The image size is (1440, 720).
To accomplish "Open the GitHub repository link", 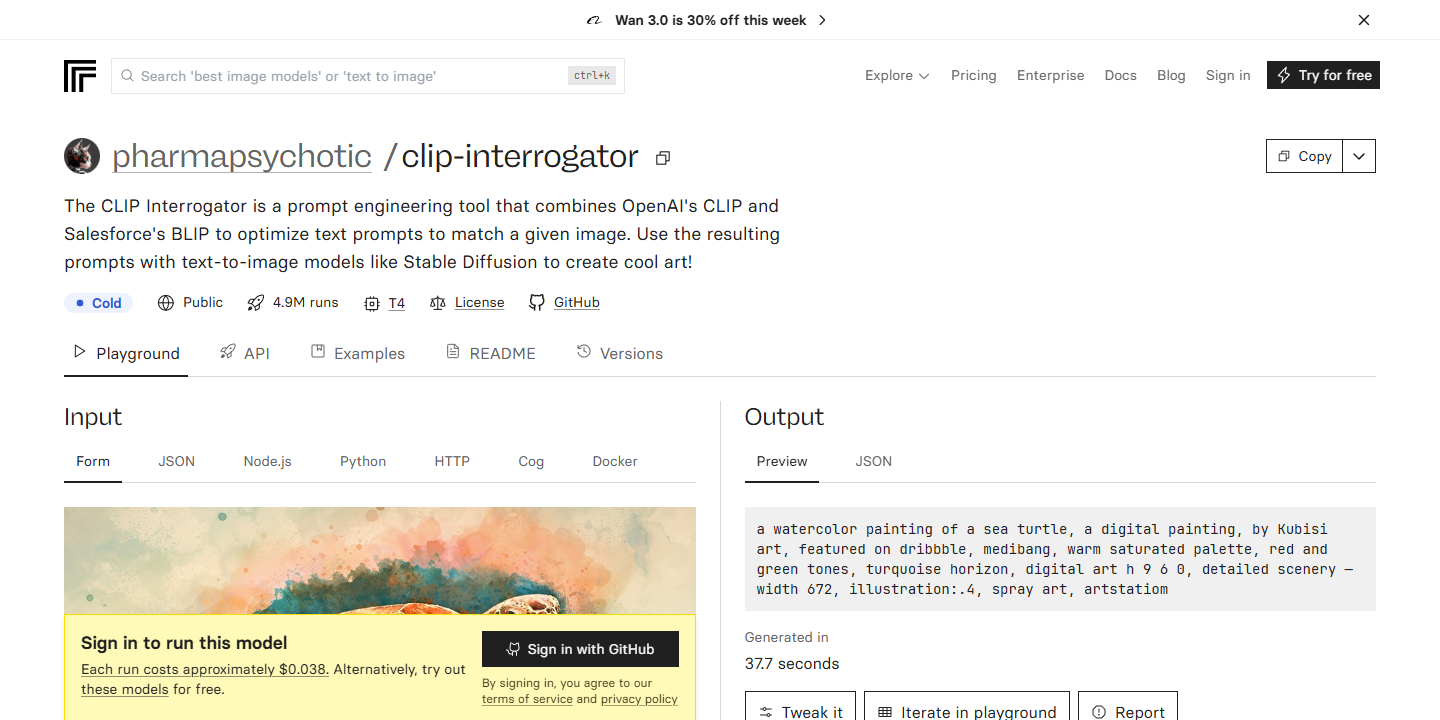I will [x=577, y=303].
